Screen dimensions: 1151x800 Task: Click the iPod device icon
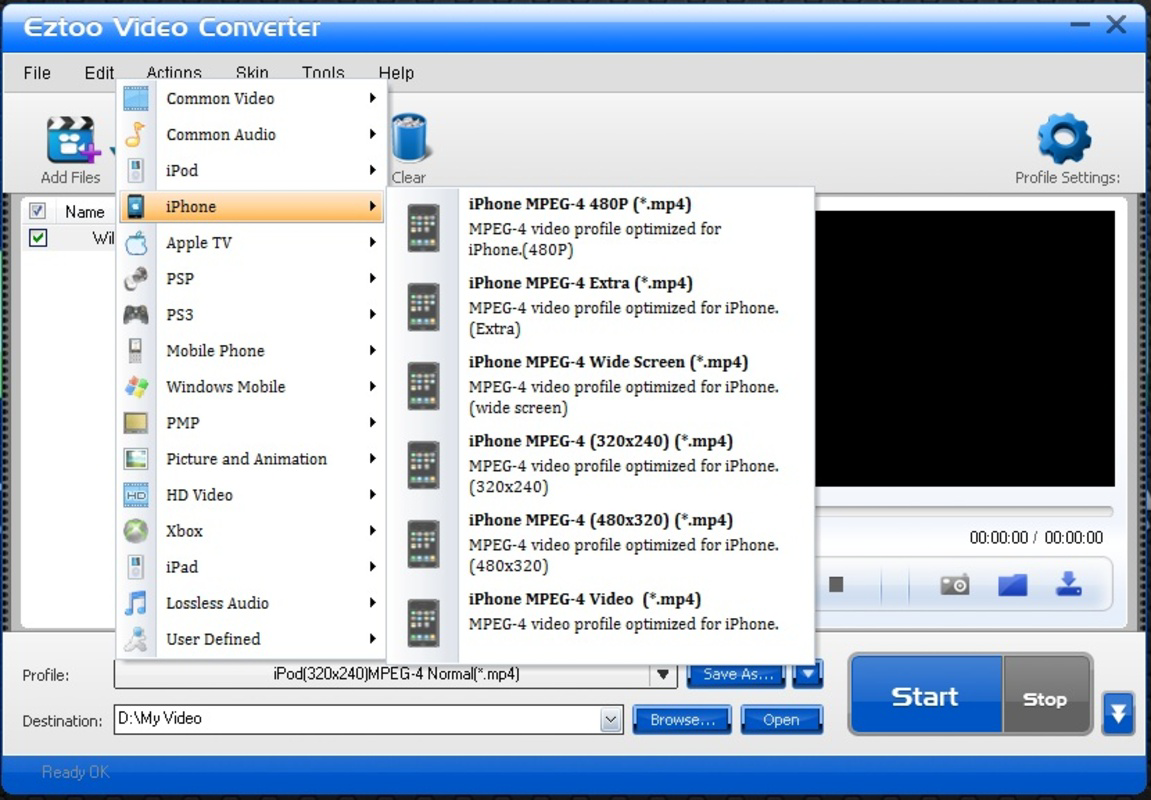pos(136,170)
